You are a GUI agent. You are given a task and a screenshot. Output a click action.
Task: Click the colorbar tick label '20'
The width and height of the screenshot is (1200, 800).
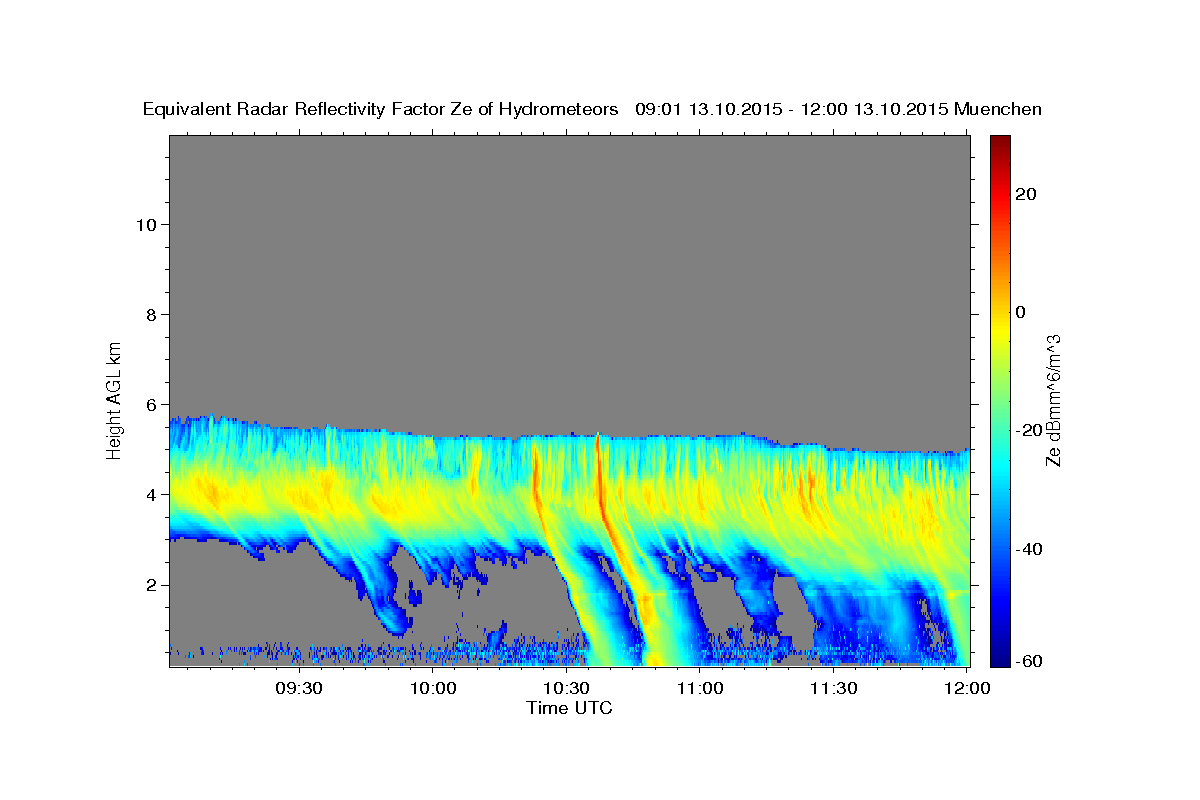tap(1026, 194)
